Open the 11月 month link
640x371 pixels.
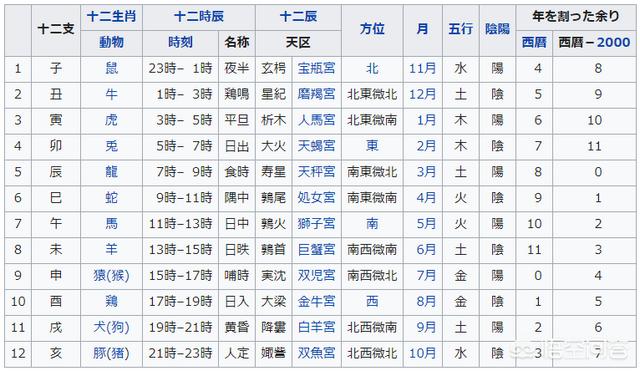(422, 68)
